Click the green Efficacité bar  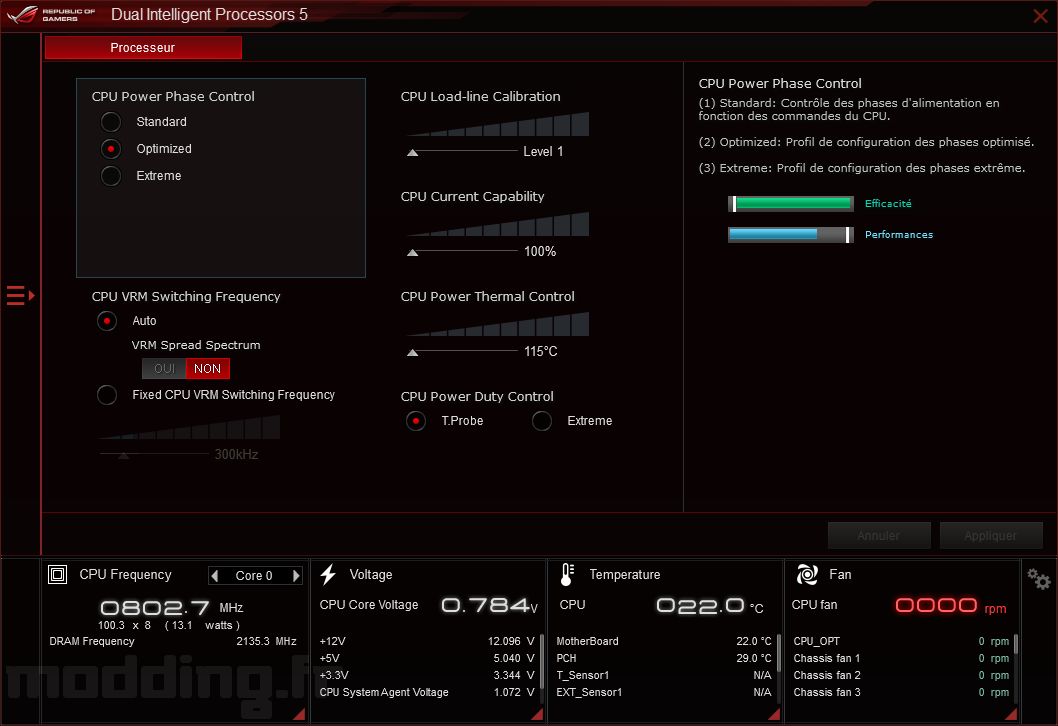click(x=791, y=204)
